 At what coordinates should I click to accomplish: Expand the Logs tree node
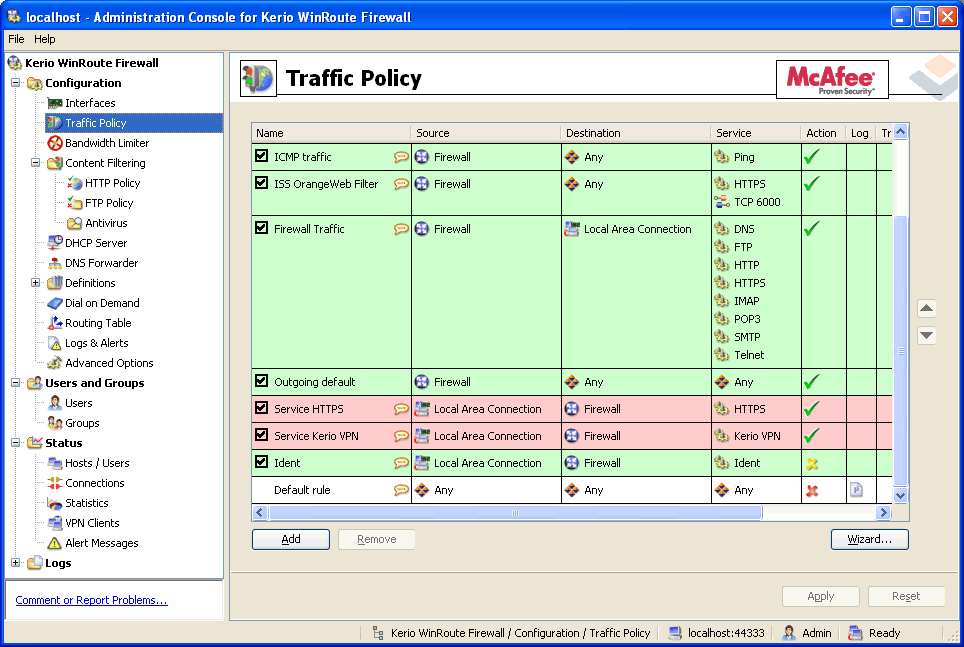(15, 562)
